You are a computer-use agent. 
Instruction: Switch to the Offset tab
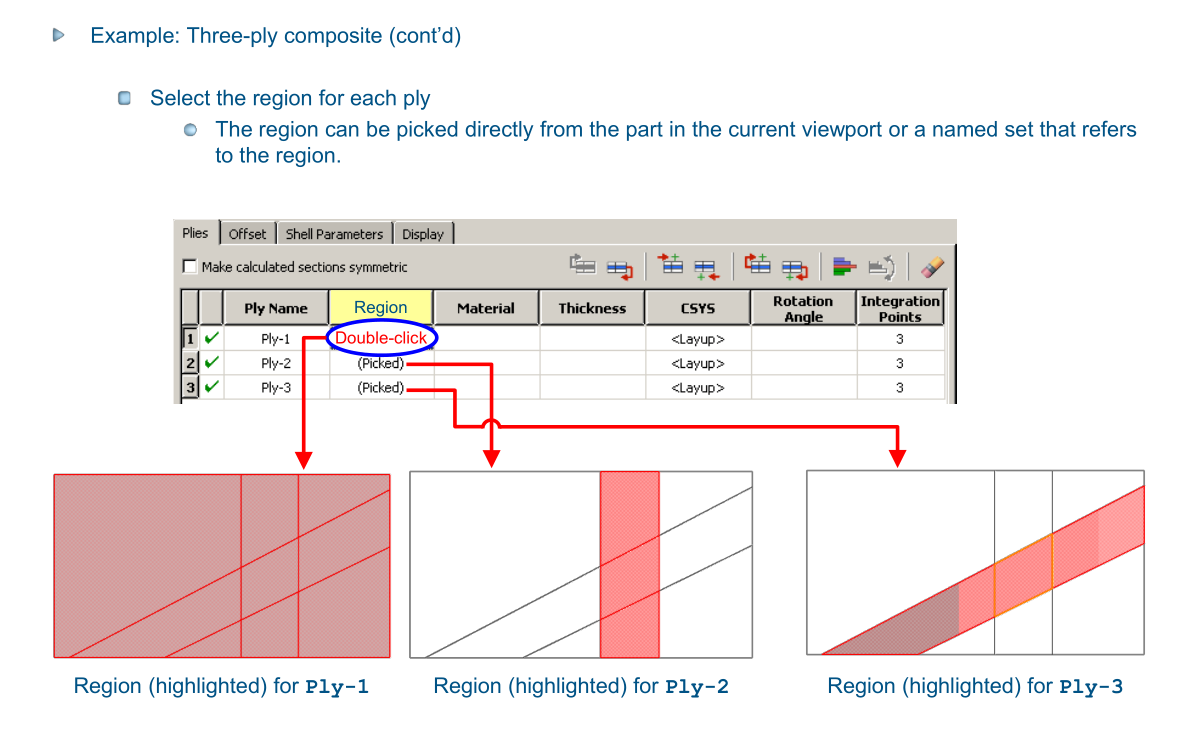click(x=247, y=234)
